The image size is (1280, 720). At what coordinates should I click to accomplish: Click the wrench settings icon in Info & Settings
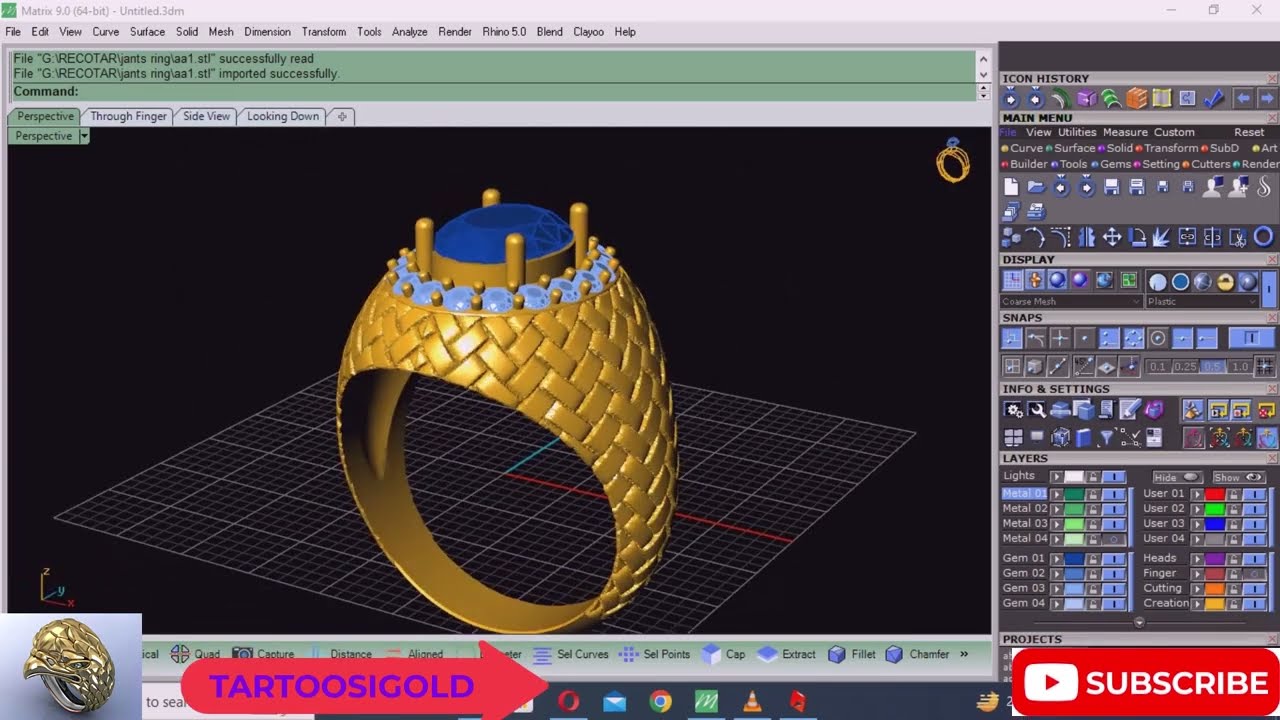[x=1037, y=410]
